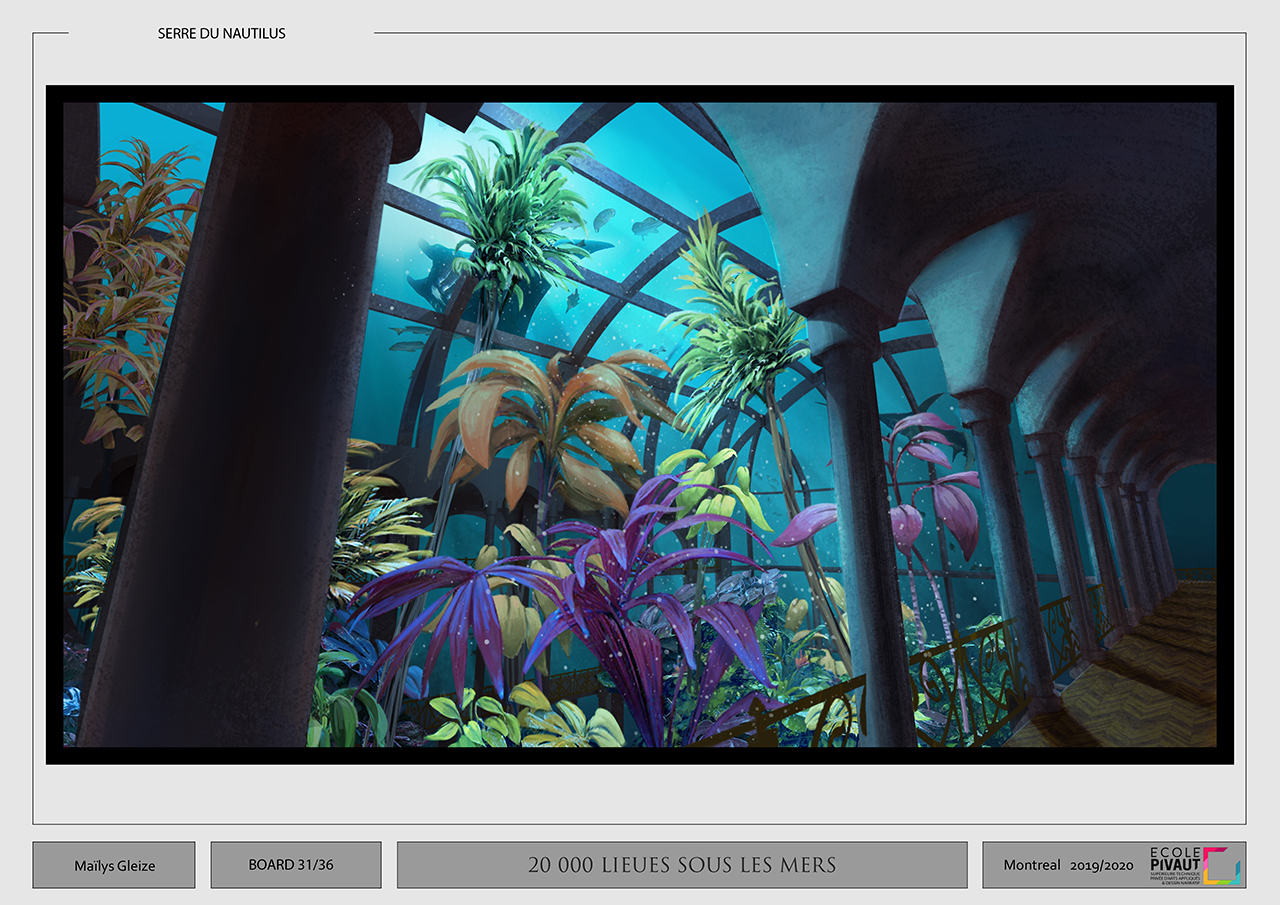Open the underwater greenhouse artwork image
Screen dimensions: 1280x905
(x=640, y=425)
